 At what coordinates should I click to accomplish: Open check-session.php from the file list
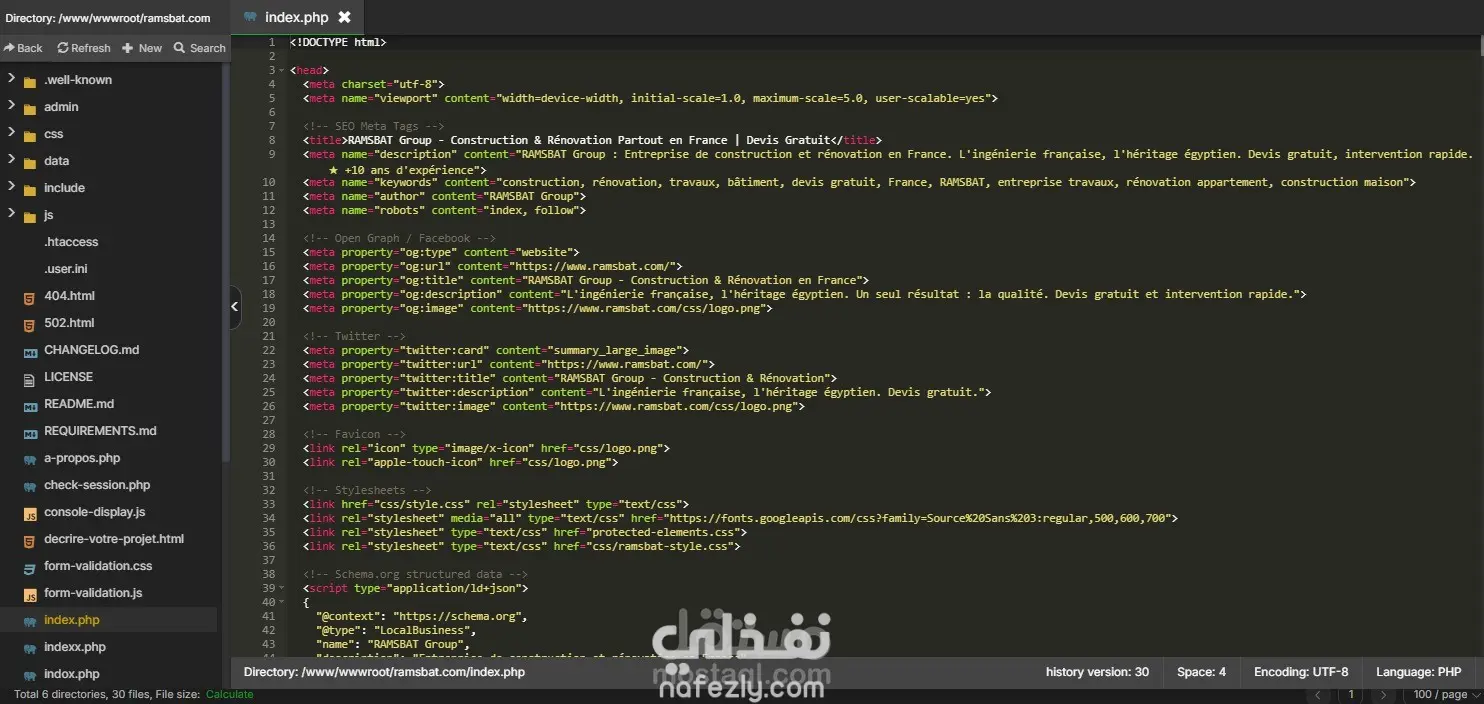tap(97, 485)
